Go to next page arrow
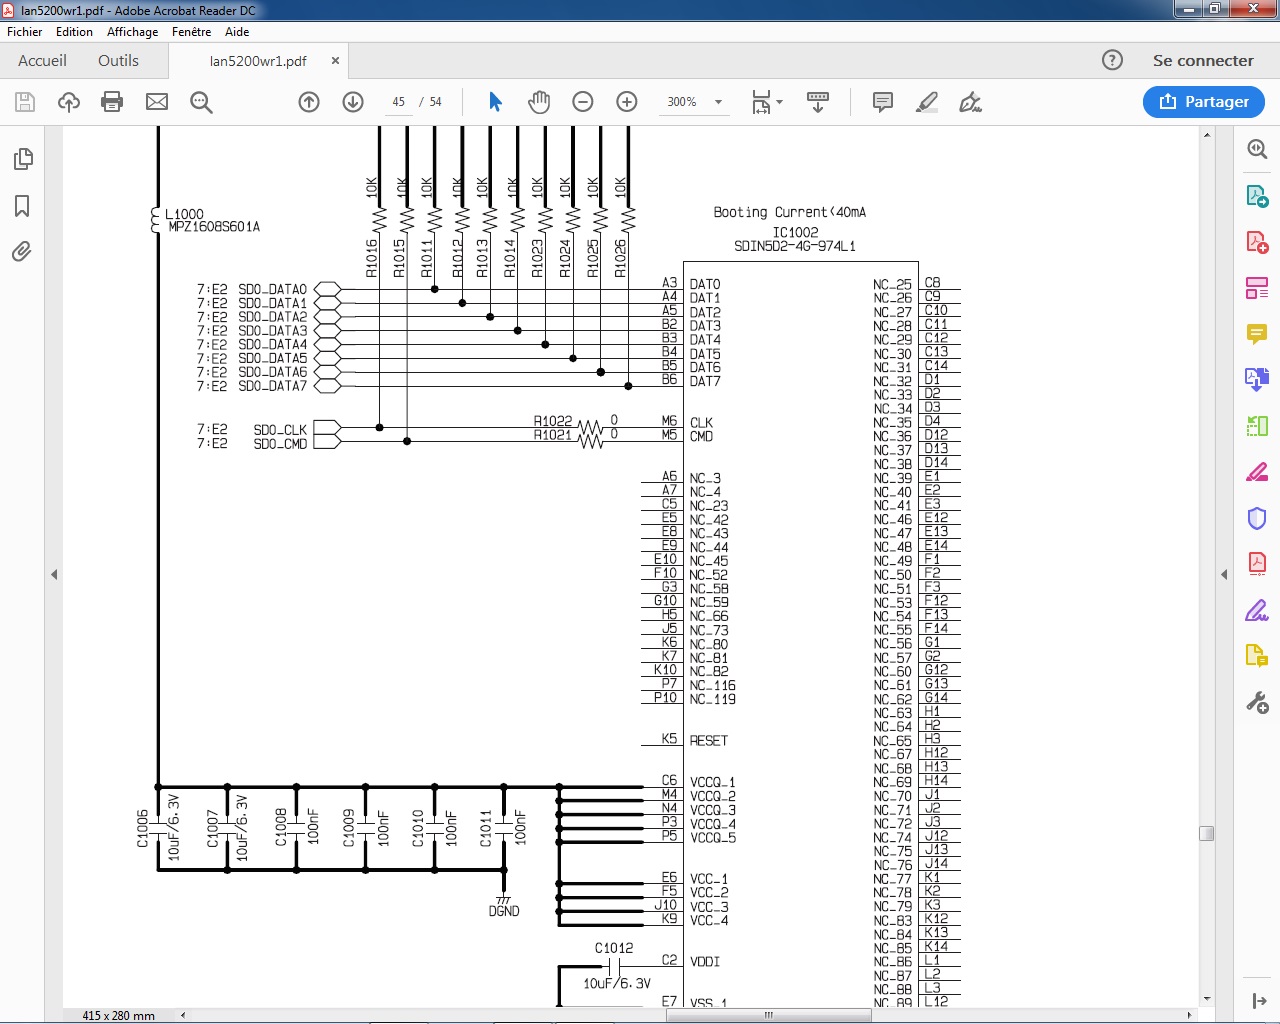This screenshot has width=1280, height=1024. click(353, 102)
